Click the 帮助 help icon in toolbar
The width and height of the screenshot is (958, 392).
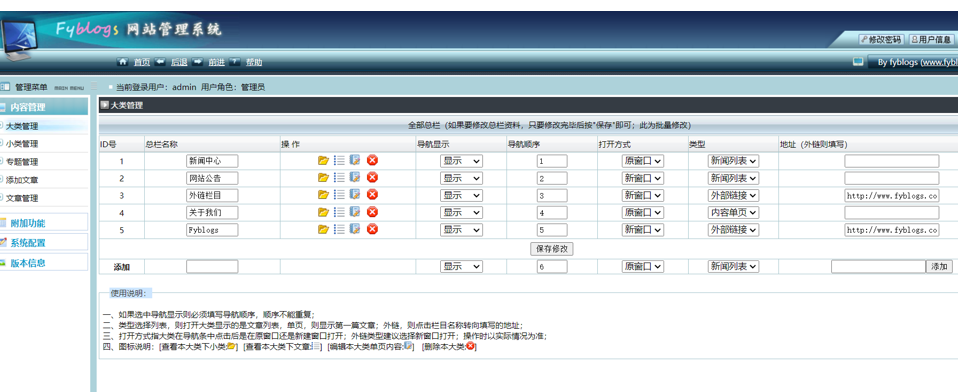pyautogui.click(x=235, y=62)
